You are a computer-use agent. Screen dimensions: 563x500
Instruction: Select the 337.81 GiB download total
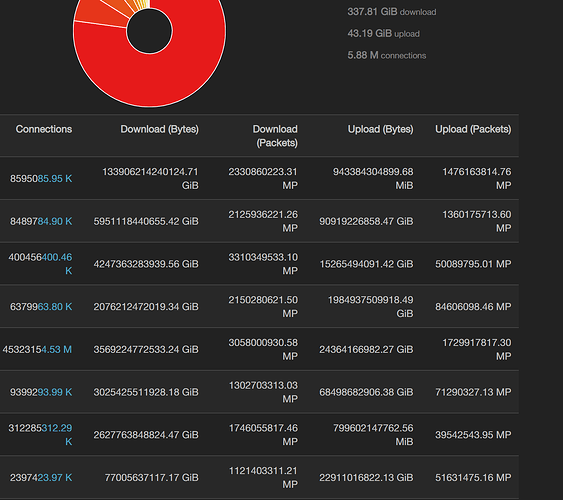[392, 12]
